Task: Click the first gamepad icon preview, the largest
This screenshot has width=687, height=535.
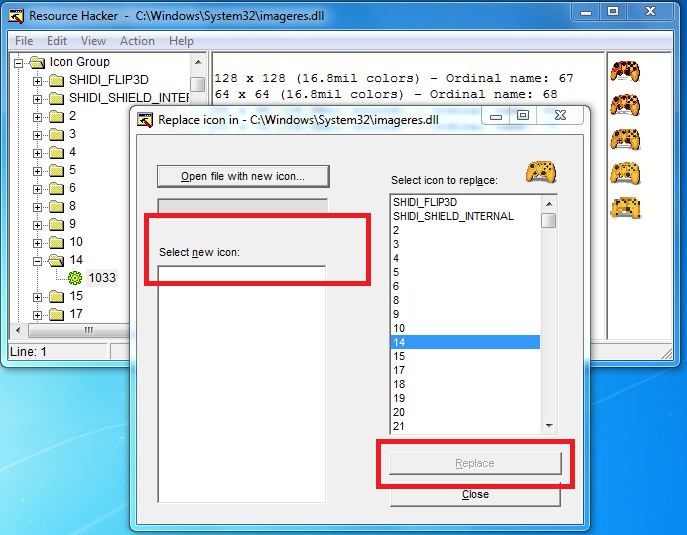Action: pyautogui.click(x=625, y=71)
